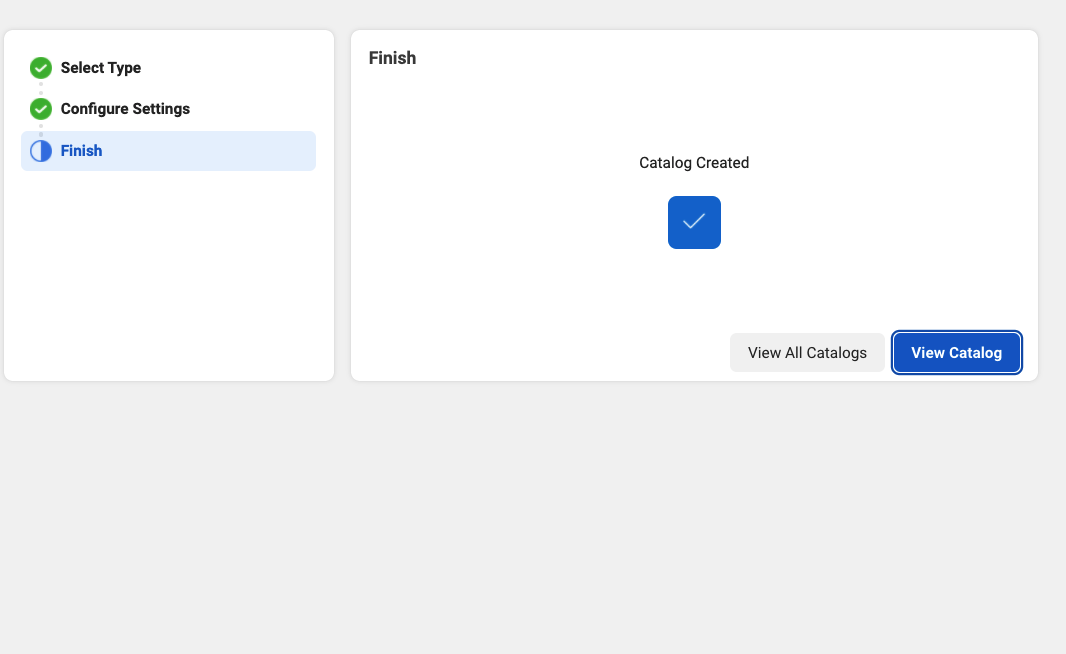The width and height of the screenshot is (1066, 654).
Task: Select the highlighted Finish step
Action: point(169,151)
